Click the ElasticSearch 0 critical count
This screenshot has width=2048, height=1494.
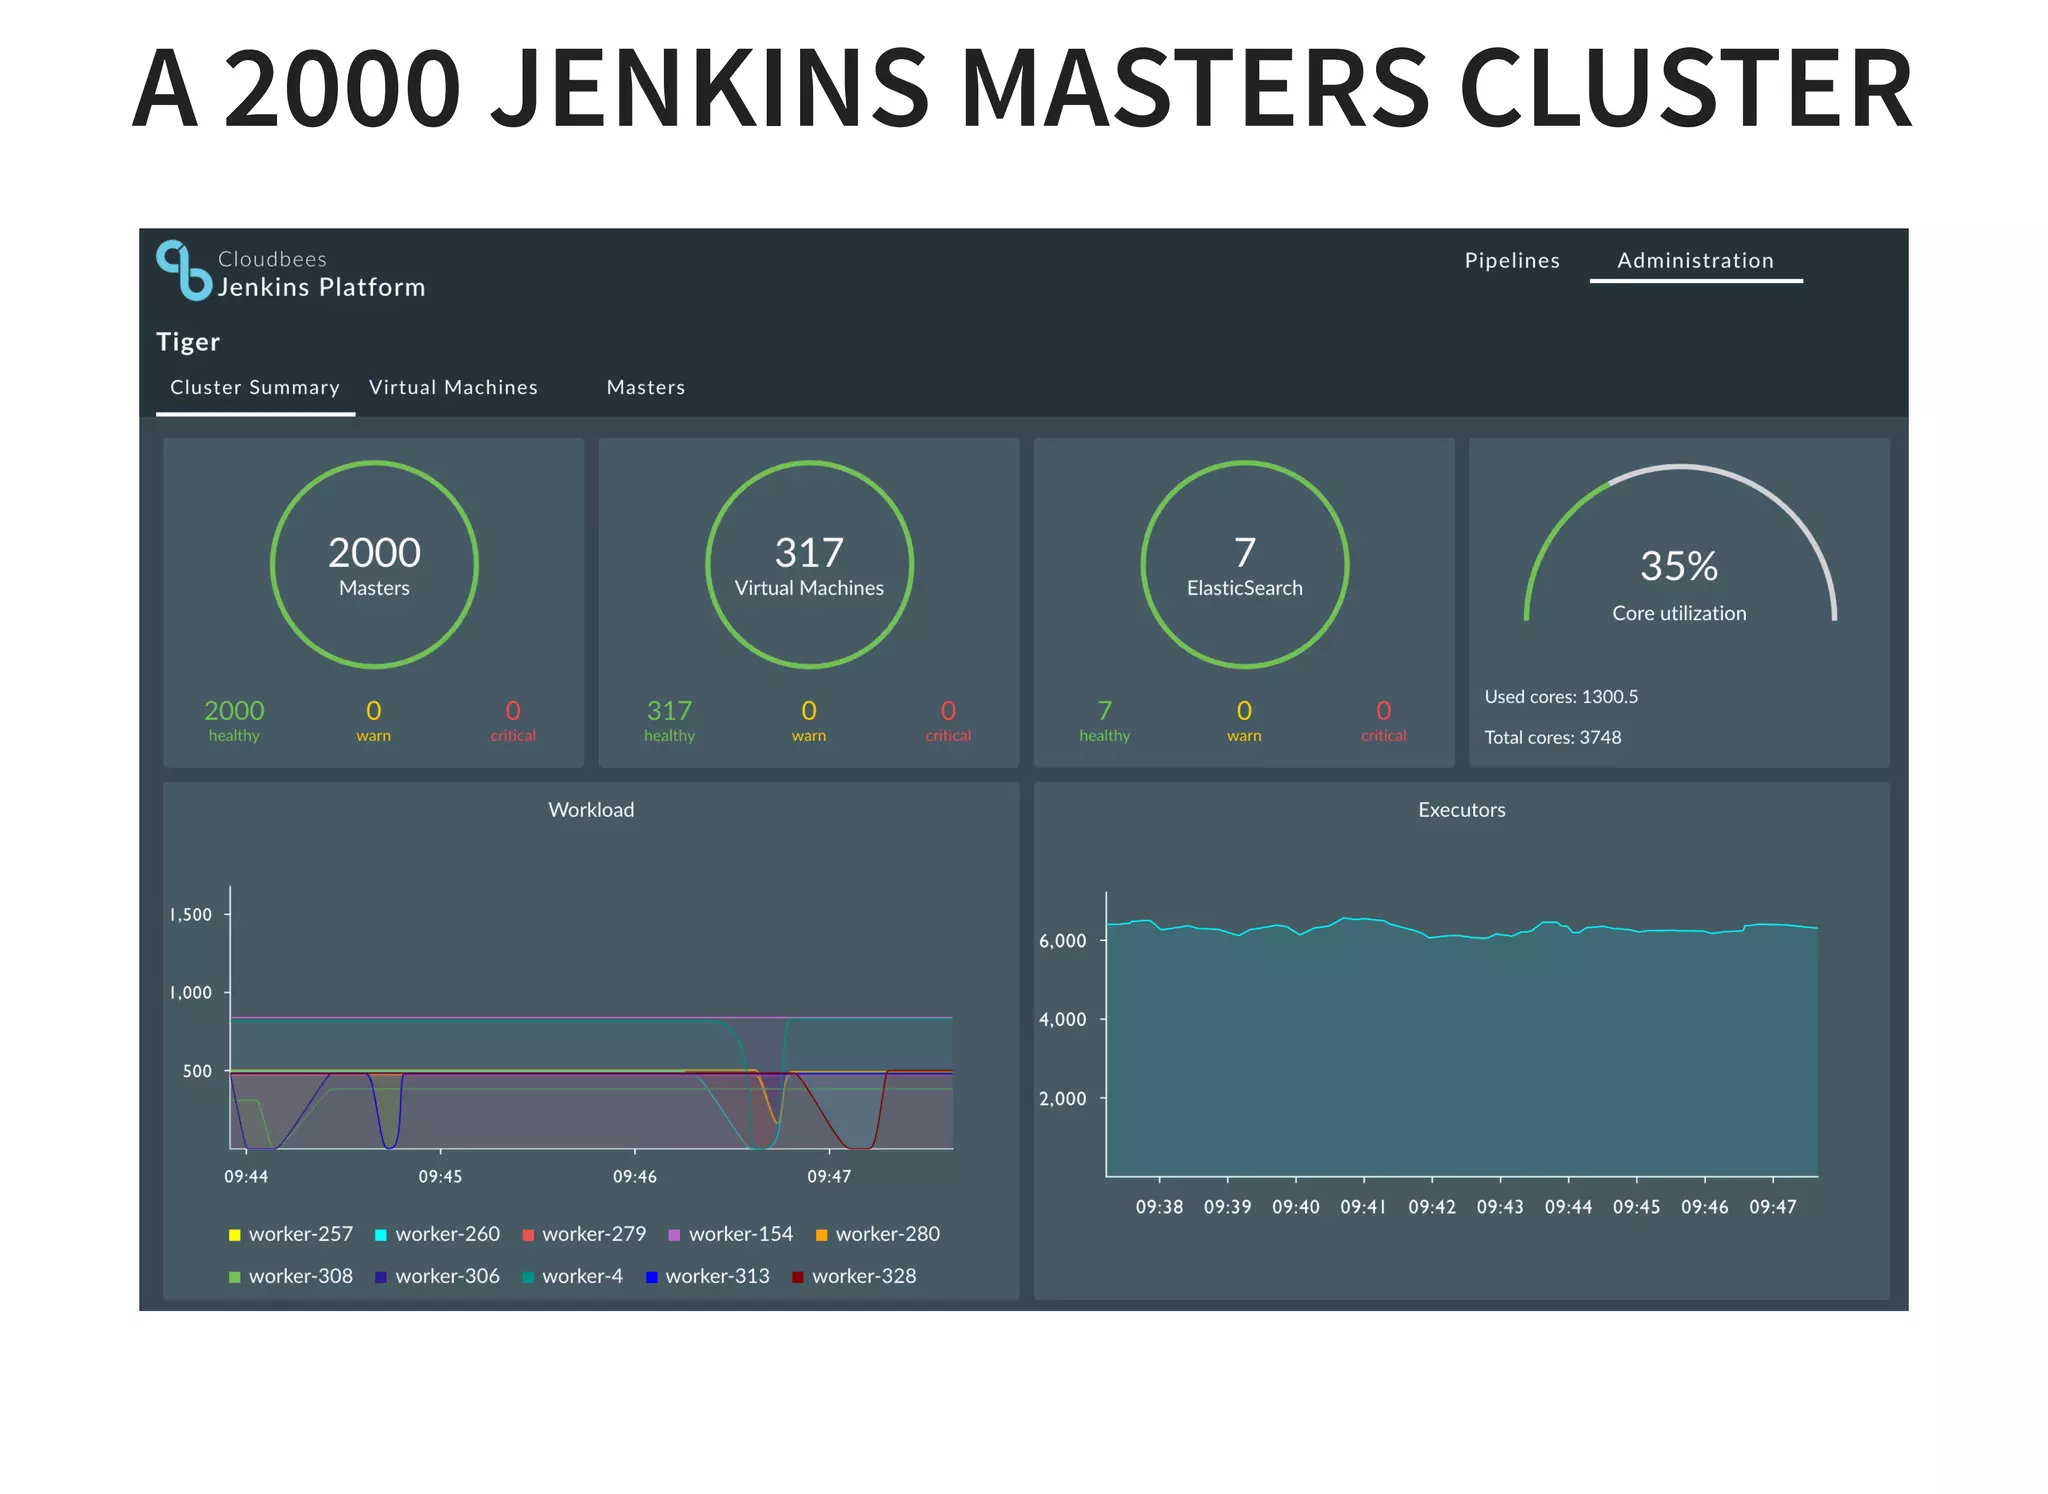(x=1383, y=720)
